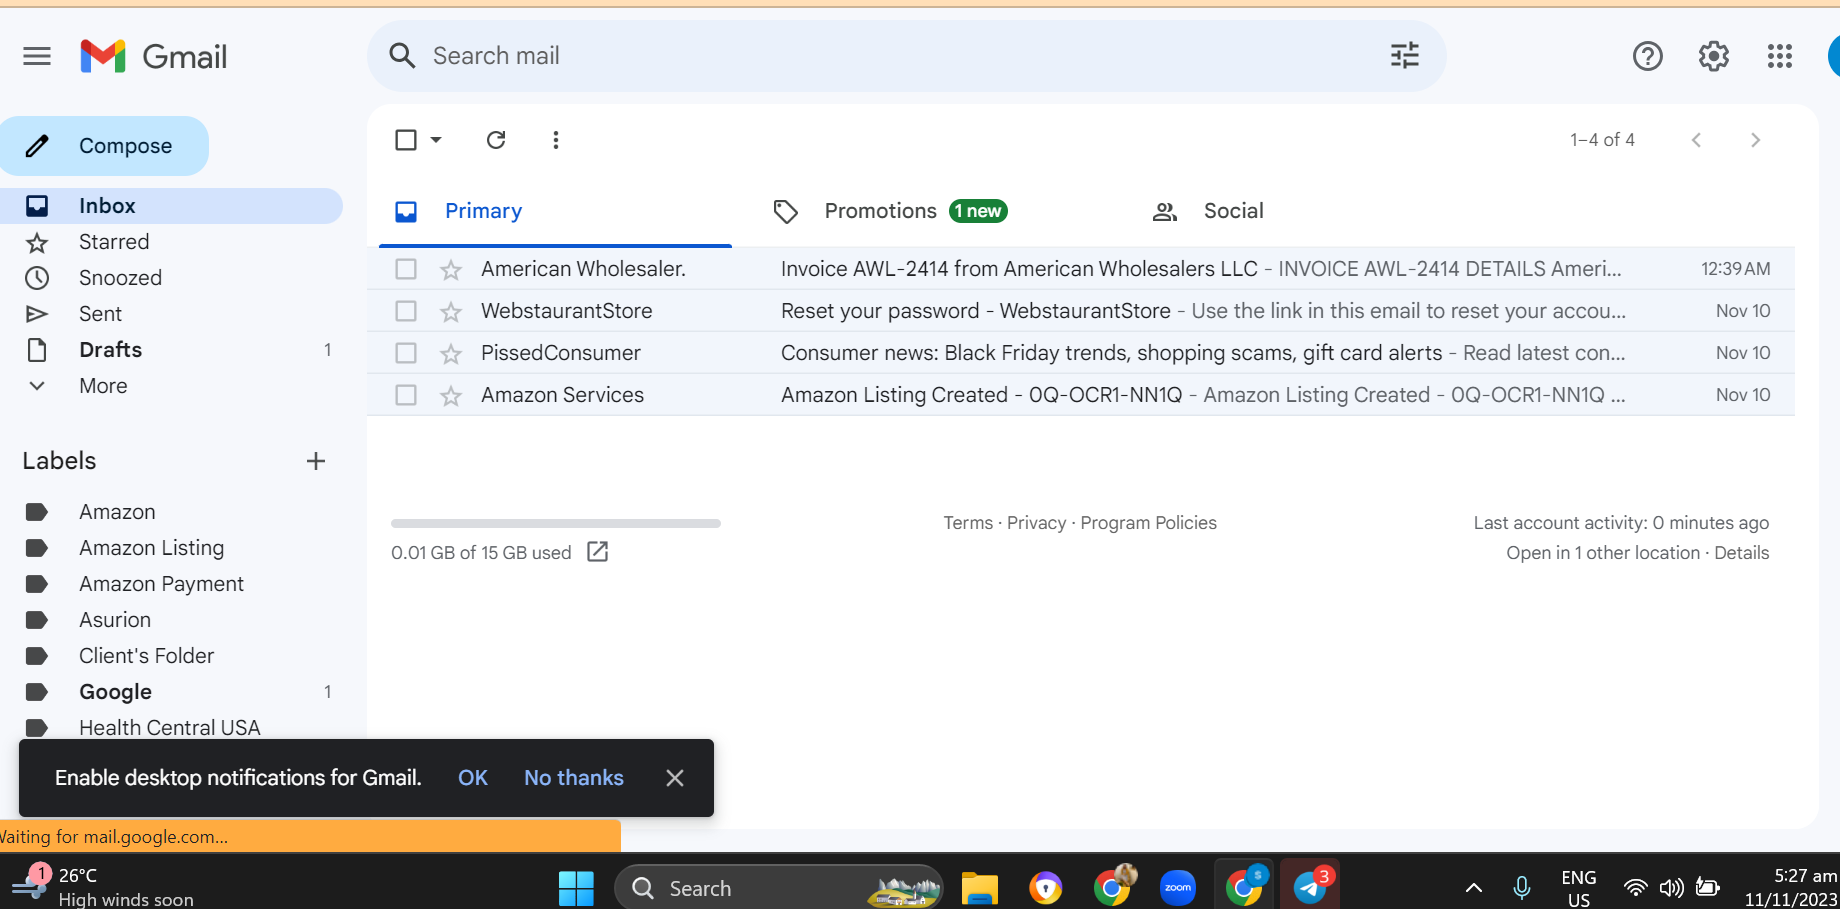
Task: Open Settings gear icon
Action: point(1714,56)
